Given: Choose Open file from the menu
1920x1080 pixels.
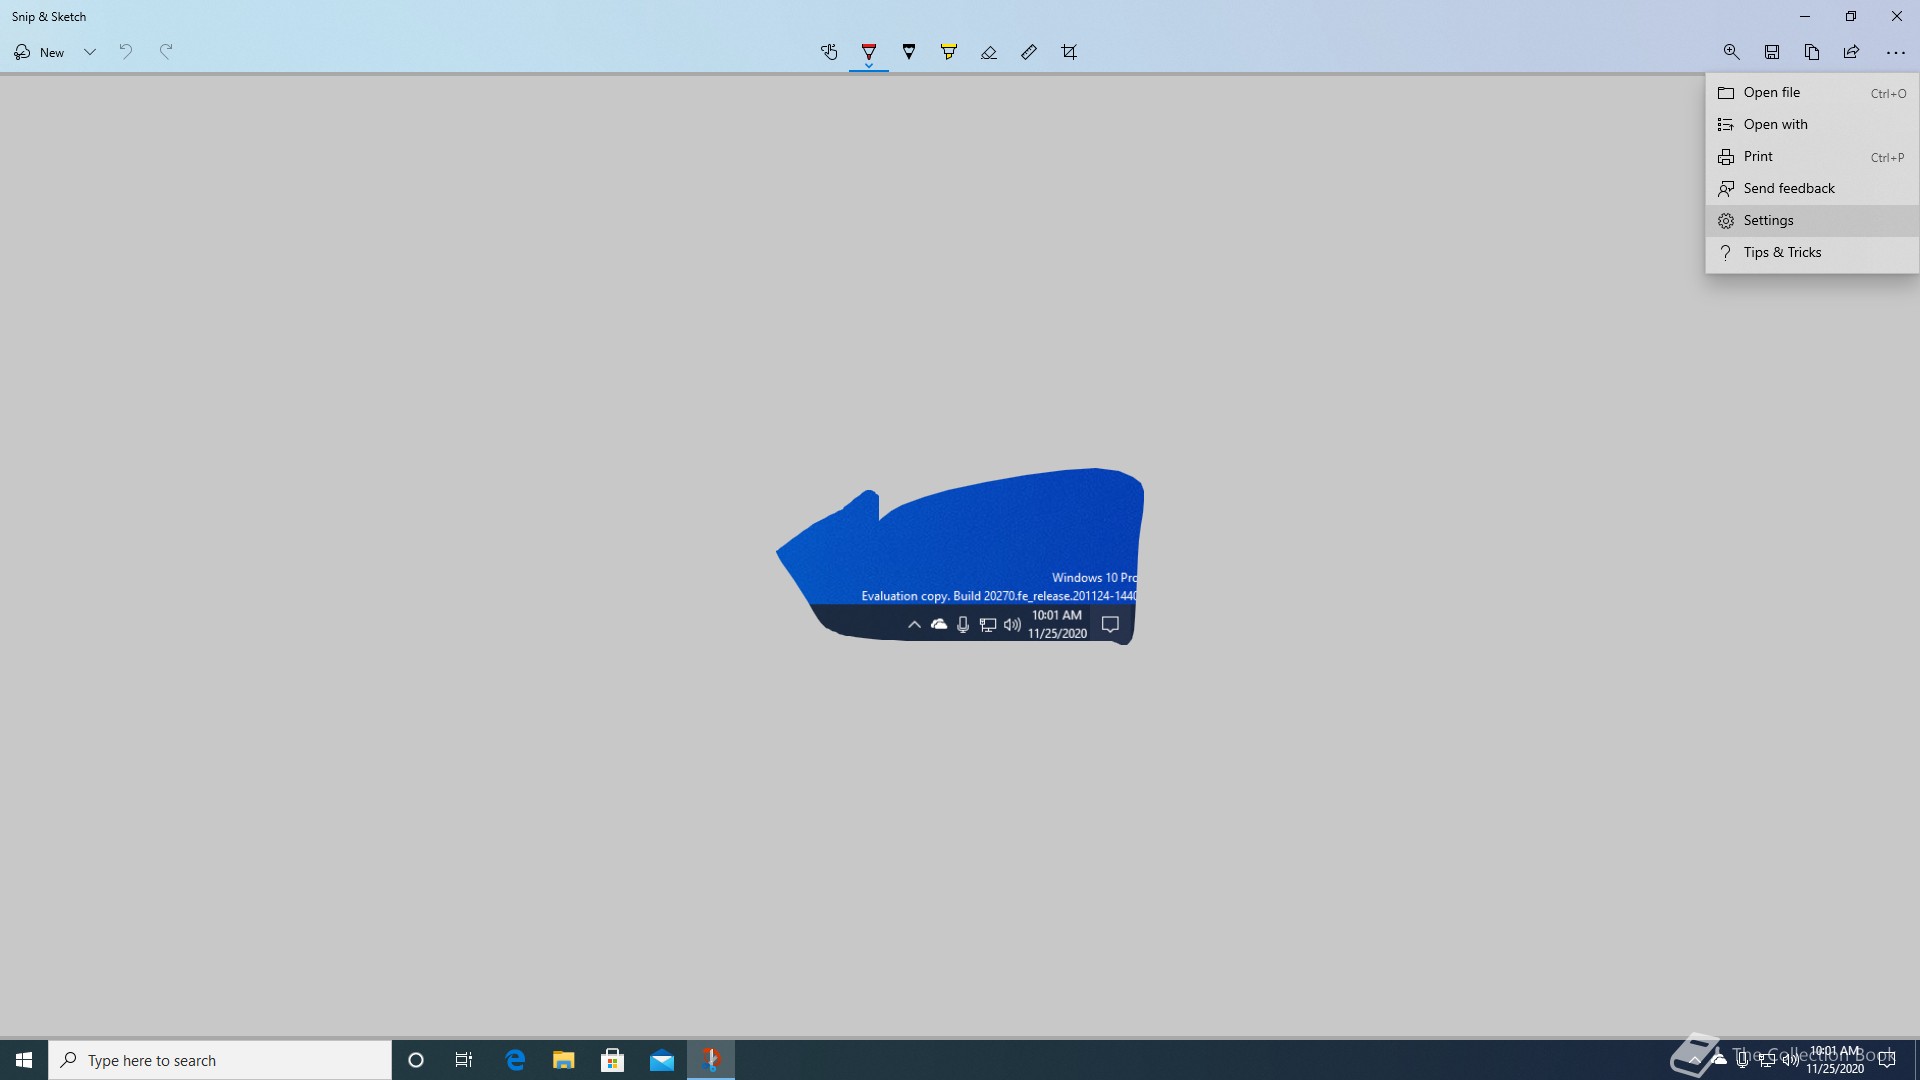Looking at the screenshot, I should tap(1771, 92).
